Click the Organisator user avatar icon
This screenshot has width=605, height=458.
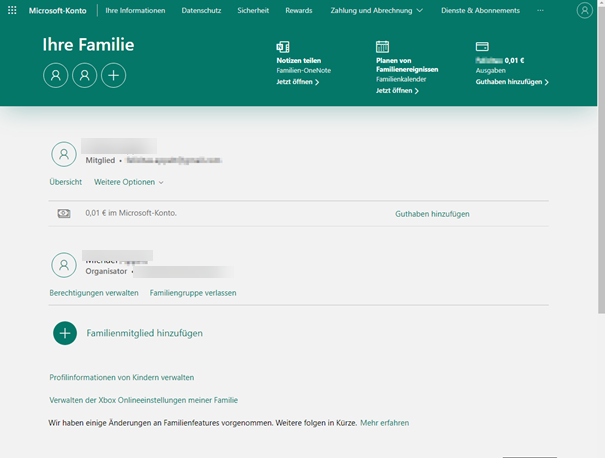pyautogui.click(x=64, y=265)
